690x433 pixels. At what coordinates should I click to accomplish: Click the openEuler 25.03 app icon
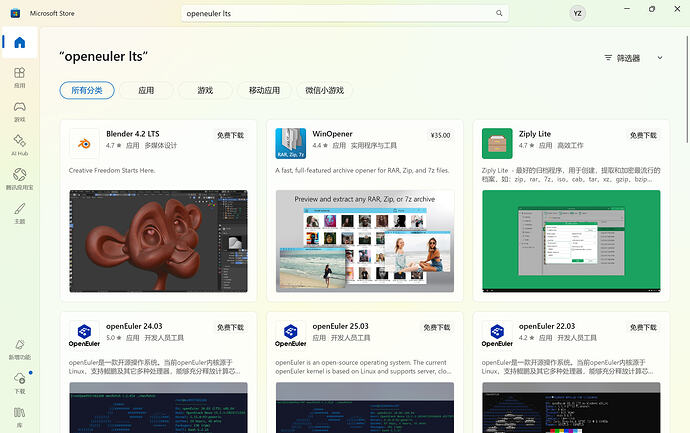[x=290, y=335]
